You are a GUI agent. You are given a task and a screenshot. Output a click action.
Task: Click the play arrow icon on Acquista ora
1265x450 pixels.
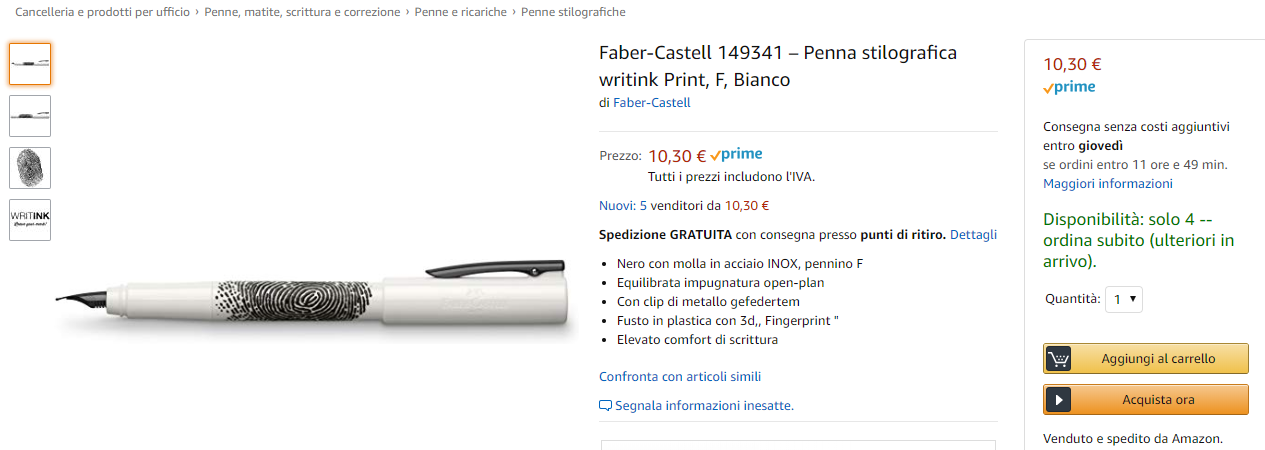click(x=1058, y=399)
